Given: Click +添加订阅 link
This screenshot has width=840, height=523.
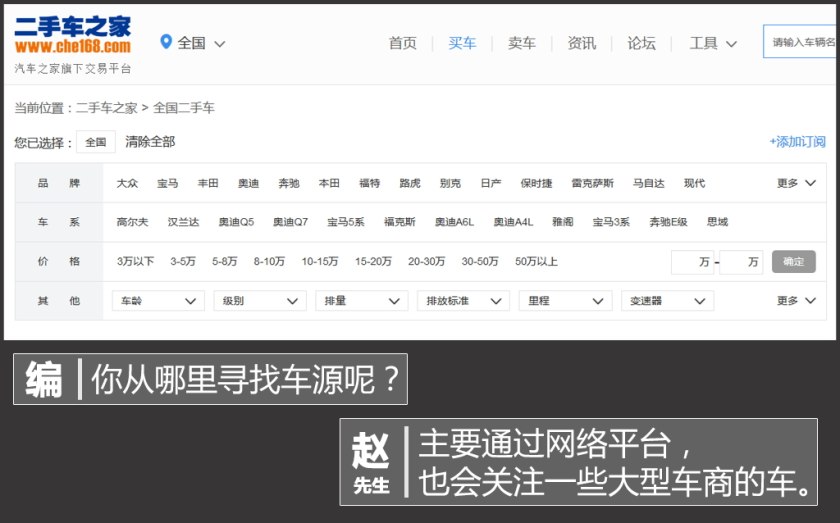Looking at the screenshot, I should (x=797, y=141).
